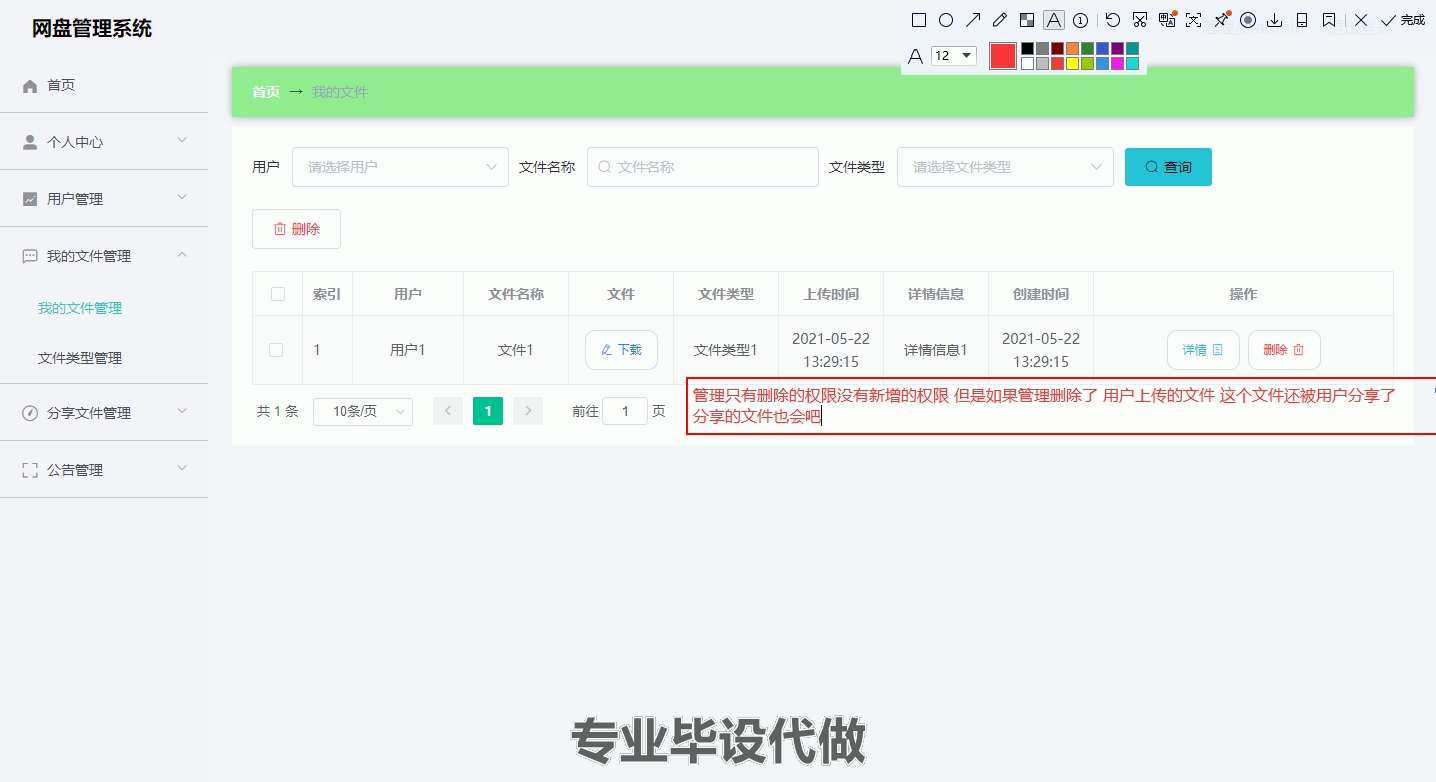This screenshot has width=1436, height=782.
Task: Click the bookmark icon in screenshot toolbar
Action: [1329, 20]
